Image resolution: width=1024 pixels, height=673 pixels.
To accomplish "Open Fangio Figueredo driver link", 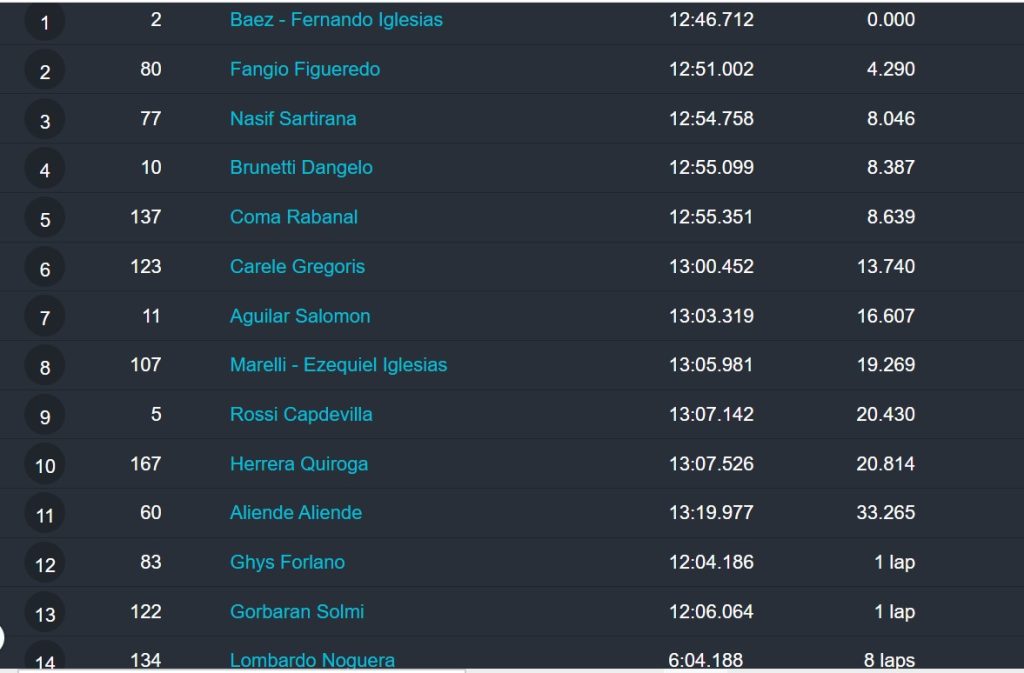I will point(304,69).
